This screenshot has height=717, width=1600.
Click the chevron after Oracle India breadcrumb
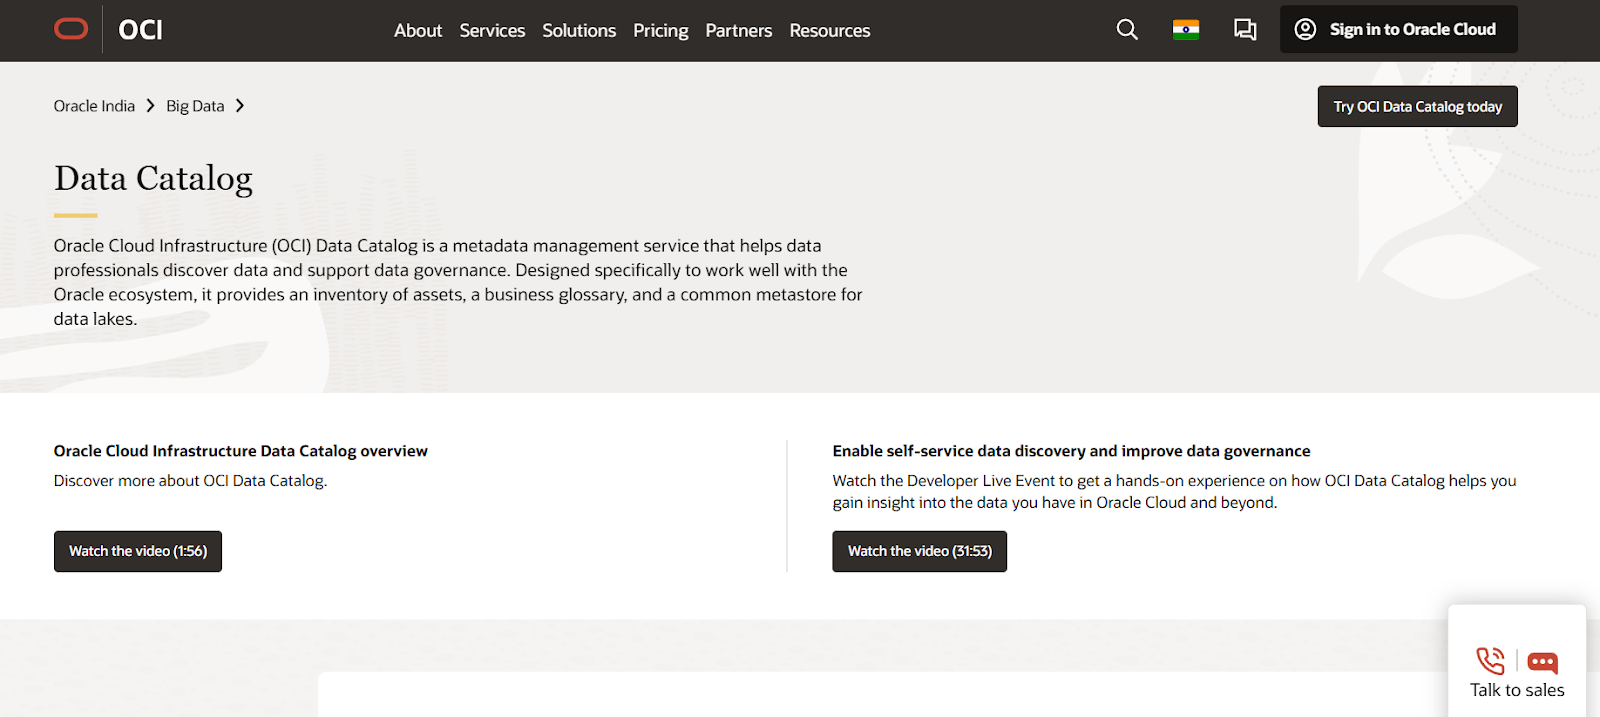coord(151,106)
